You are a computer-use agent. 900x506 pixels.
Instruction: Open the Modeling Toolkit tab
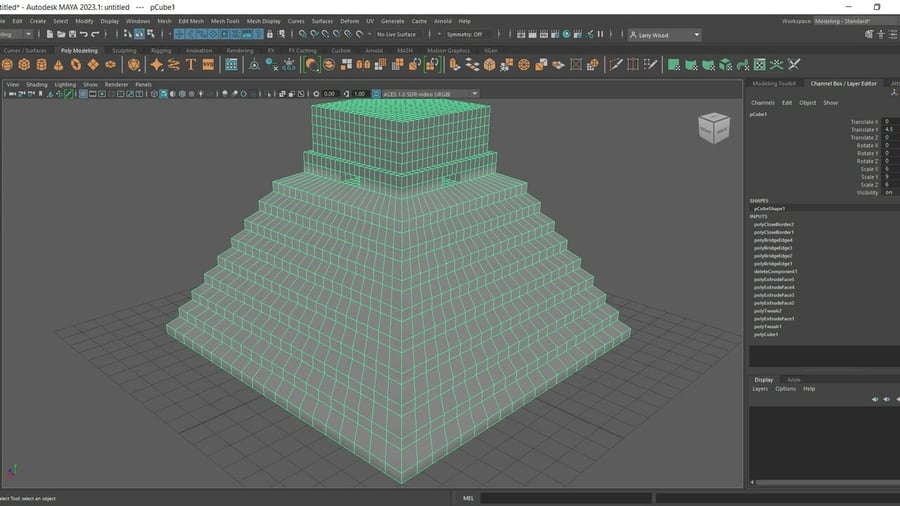(774, 83)
